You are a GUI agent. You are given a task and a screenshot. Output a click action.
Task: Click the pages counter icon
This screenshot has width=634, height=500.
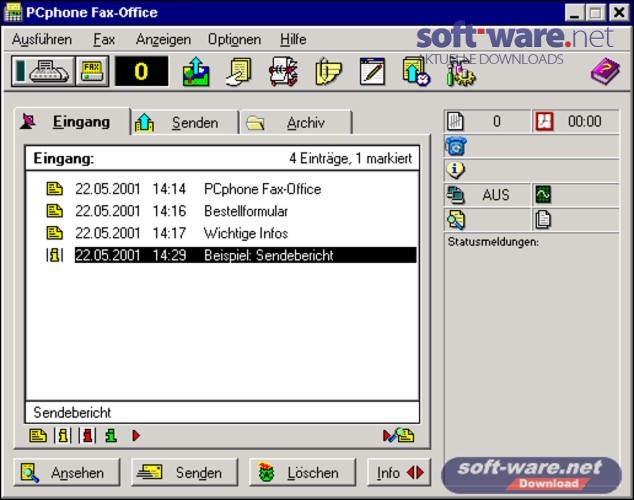coord(455,122)
